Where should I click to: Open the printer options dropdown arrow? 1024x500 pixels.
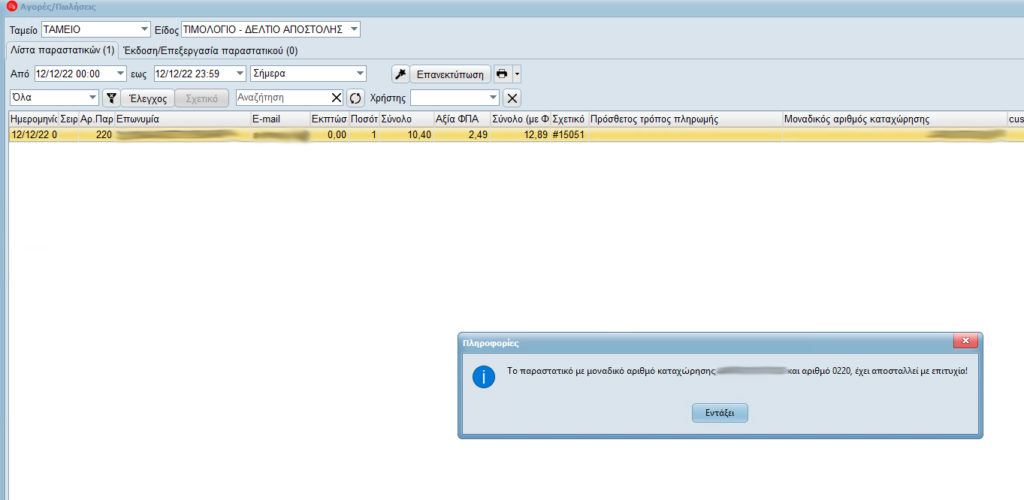(518, 74)
